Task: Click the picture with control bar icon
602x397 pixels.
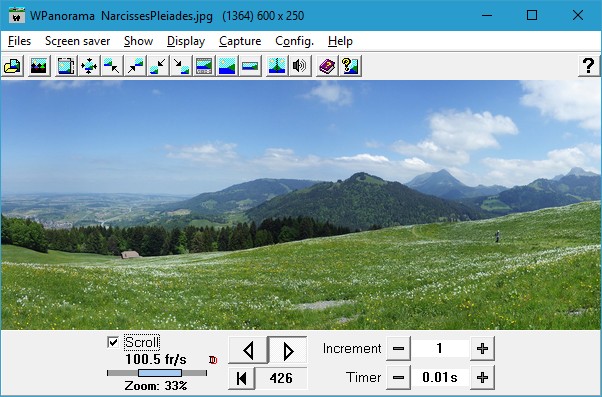Action: (204, 66)
